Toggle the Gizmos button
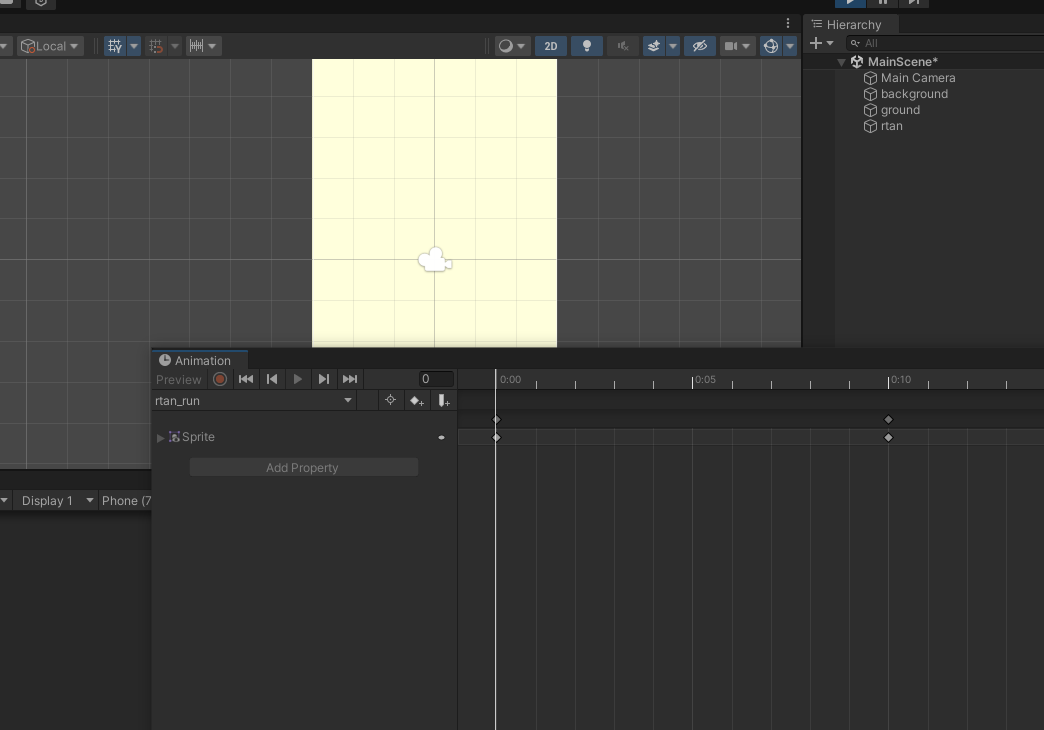This screenshot has height=730, width=1044. pyautogui.click(x=771, y=46)
